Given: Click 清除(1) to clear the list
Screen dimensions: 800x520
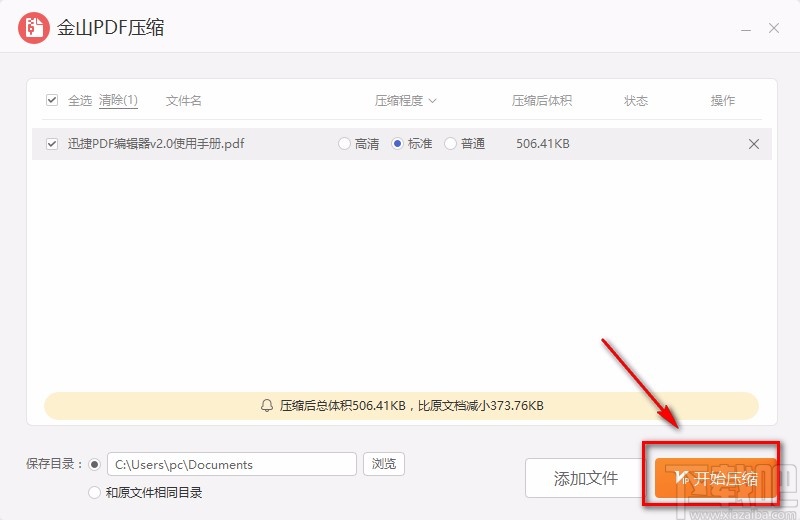Looking at the screenshot, I should point(118,100).
